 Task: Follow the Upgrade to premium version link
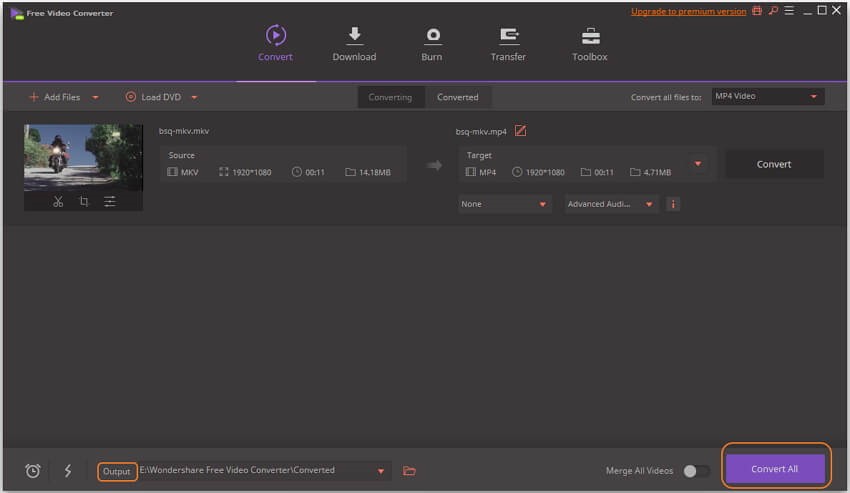click(x=688, y=11)
